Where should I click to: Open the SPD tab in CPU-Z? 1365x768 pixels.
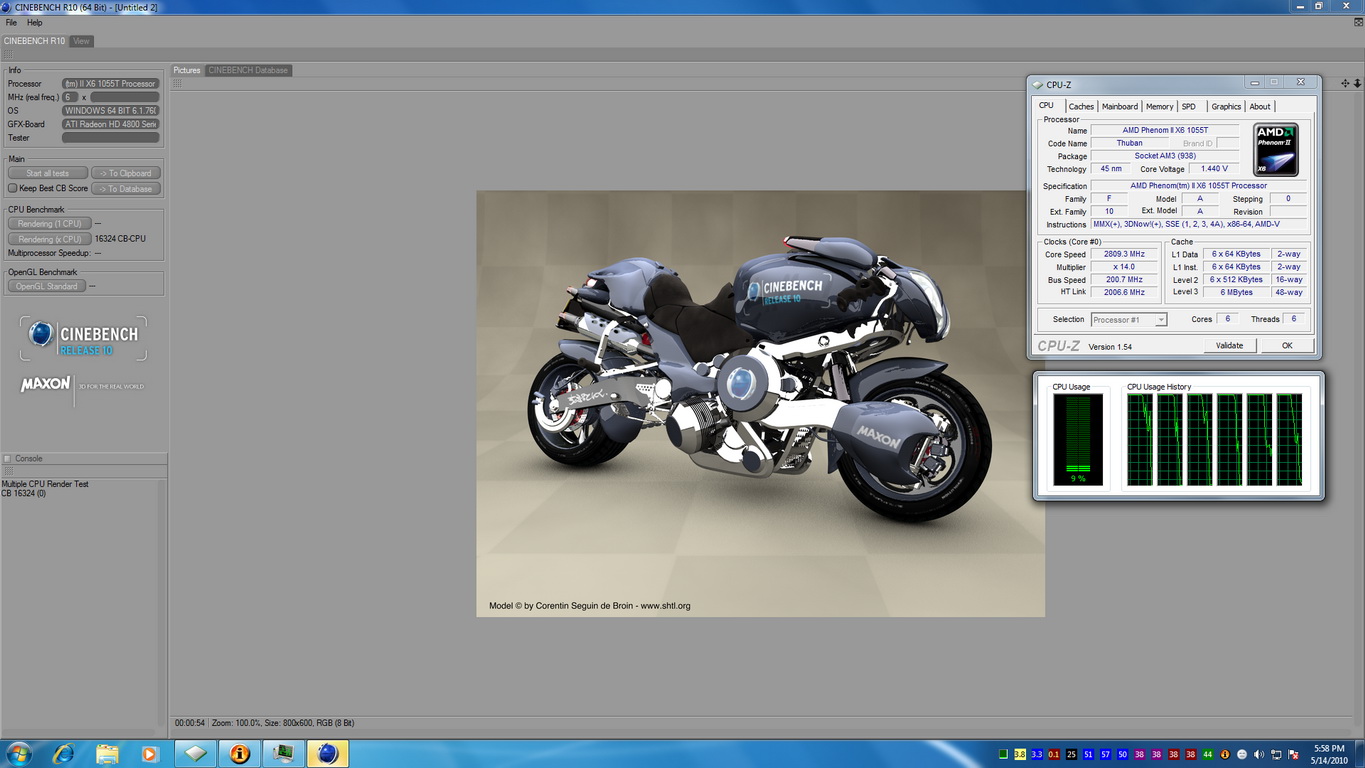pyautogui.click(x=1188, y=106)
